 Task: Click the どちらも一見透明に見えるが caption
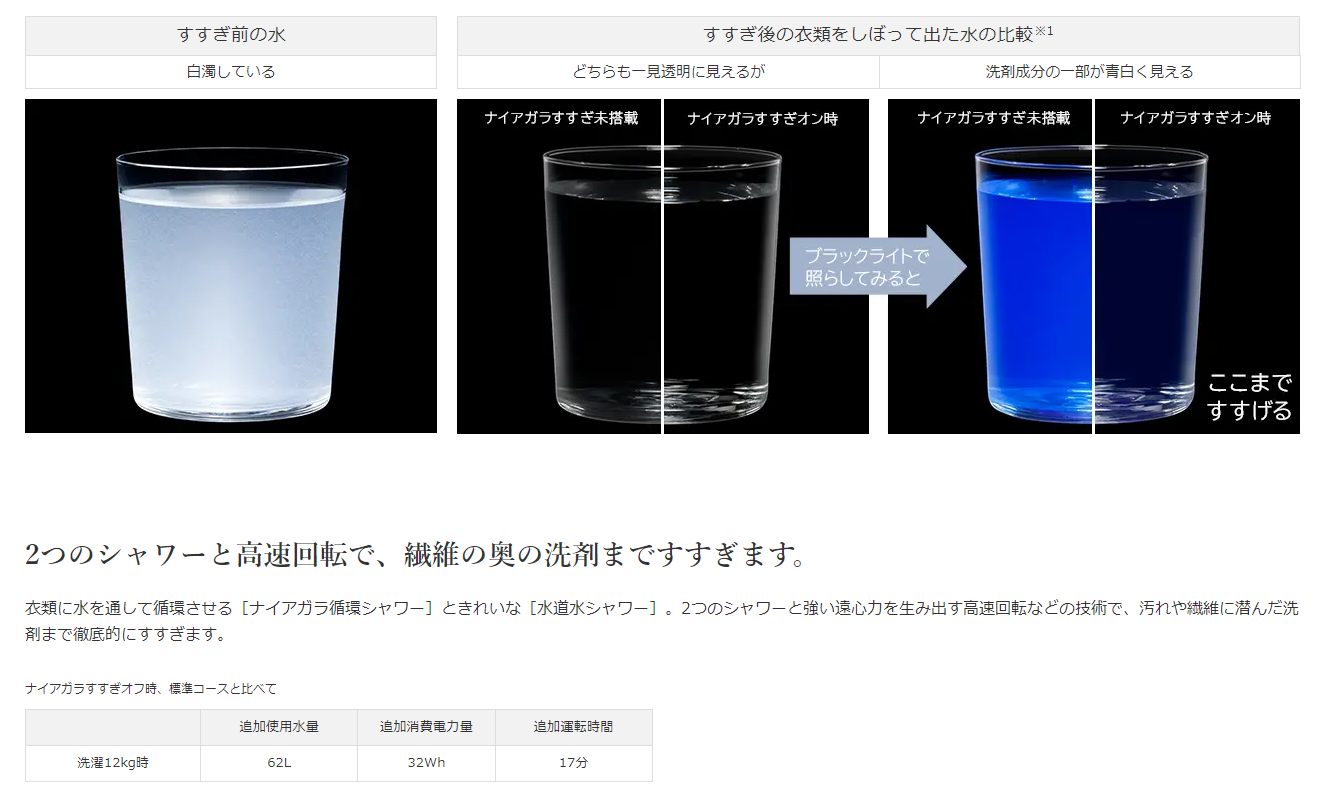668,72
